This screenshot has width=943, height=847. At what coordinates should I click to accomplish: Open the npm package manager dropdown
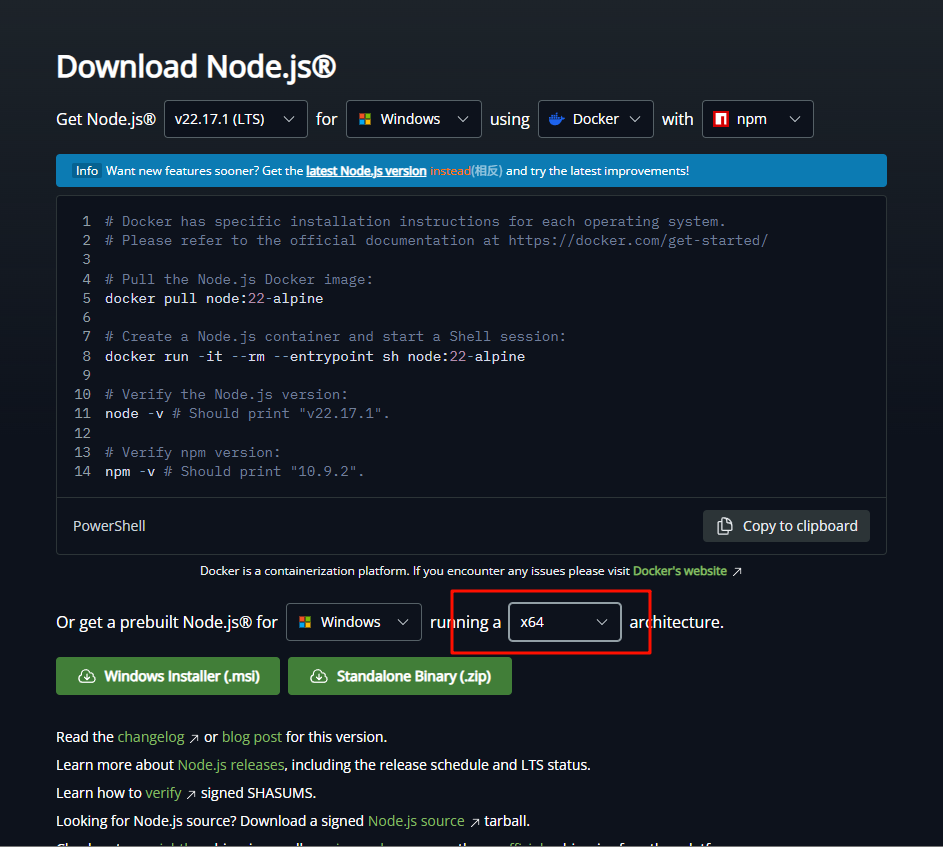pos(757,119)
